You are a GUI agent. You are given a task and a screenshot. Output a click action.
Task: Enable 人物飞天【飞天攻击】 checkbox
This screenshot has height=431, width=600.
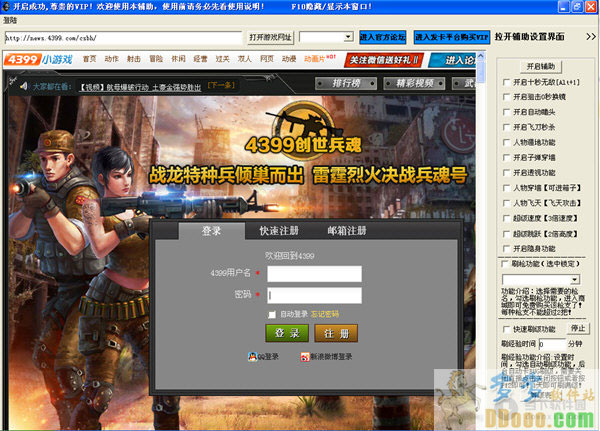[506, 203]
